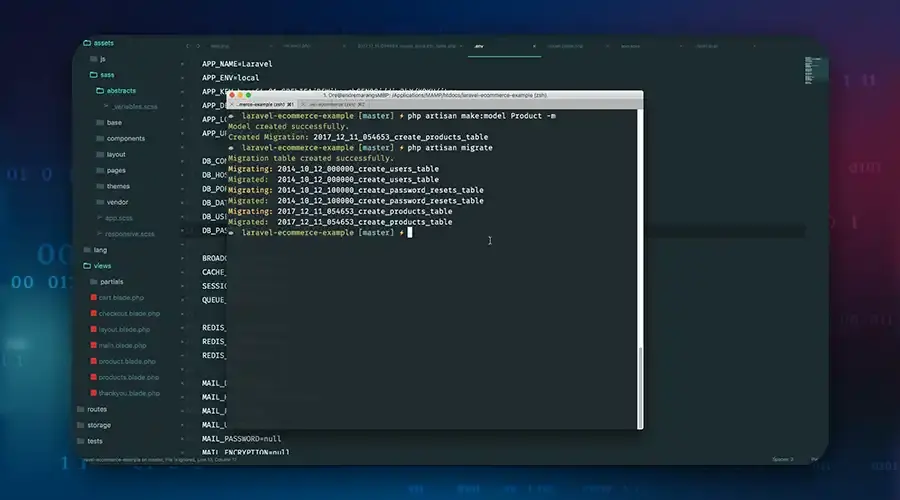Open checkout.blade.php via its red file icon
The image size is (900, 500).
coord(94,314)
